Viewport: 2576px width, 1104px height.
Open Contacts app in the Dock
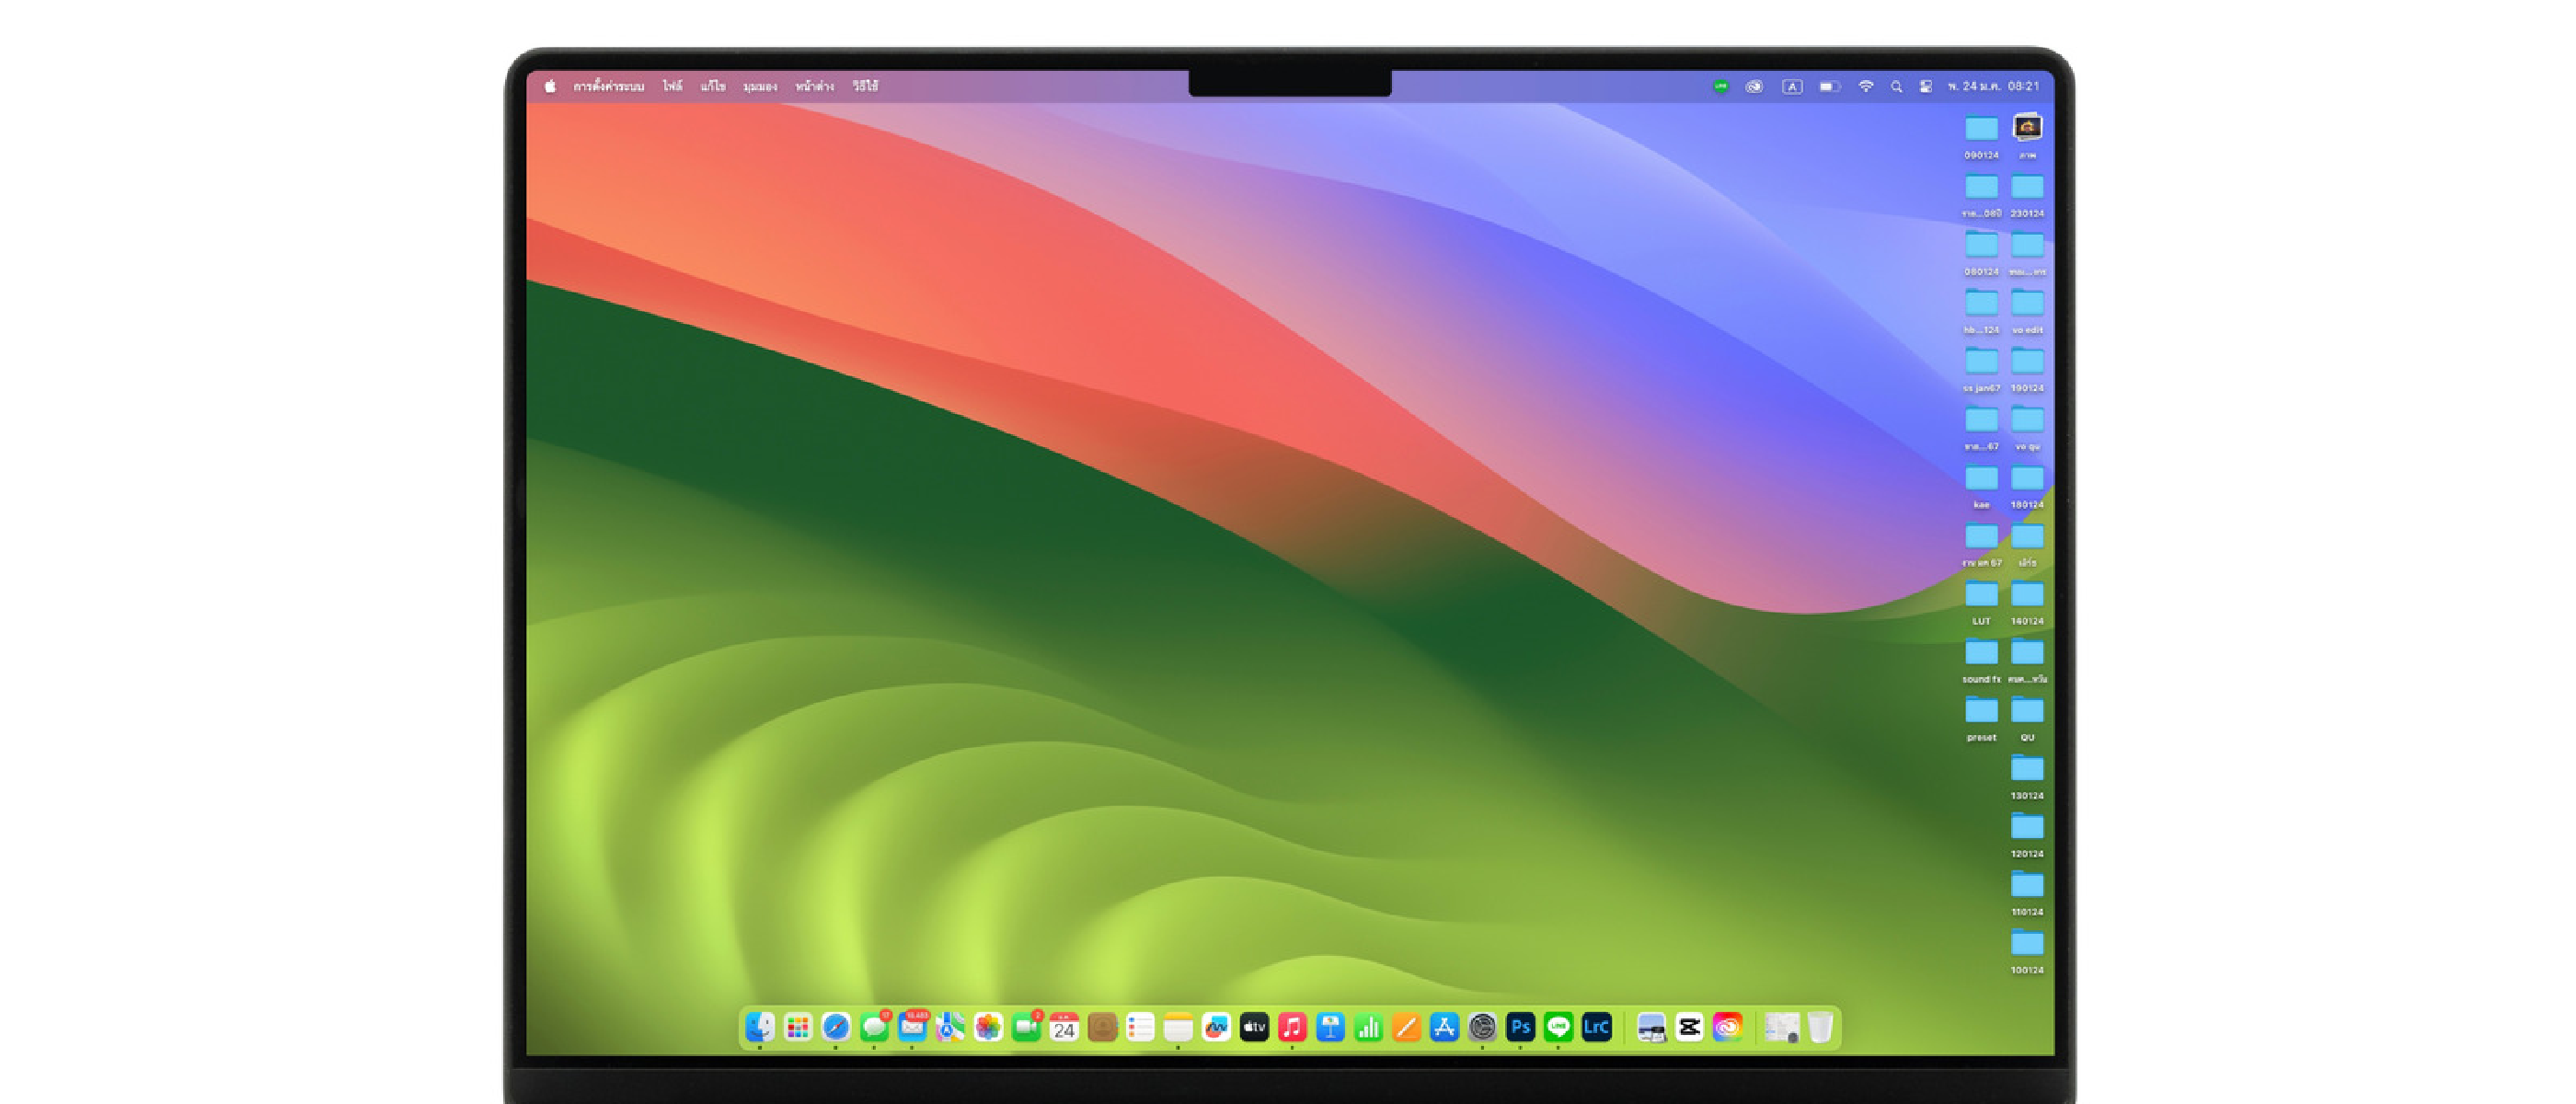pyautogui.click(x=1102, y=1027)
